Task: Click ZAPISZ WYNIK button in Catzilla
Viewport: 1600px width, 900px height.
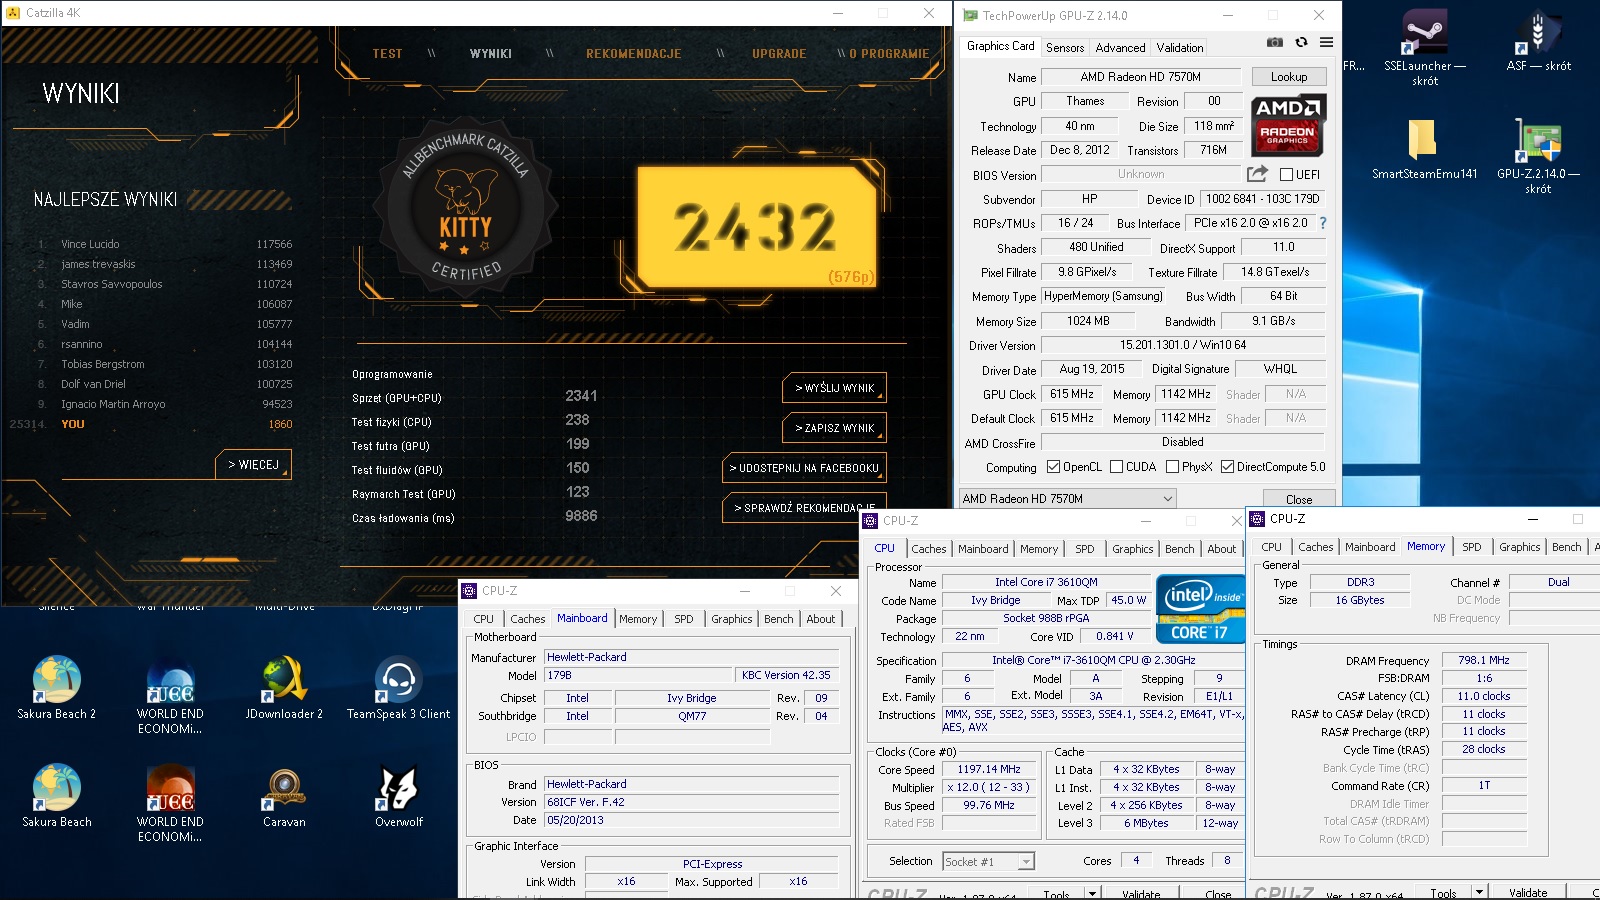Action: pos(834,428)
